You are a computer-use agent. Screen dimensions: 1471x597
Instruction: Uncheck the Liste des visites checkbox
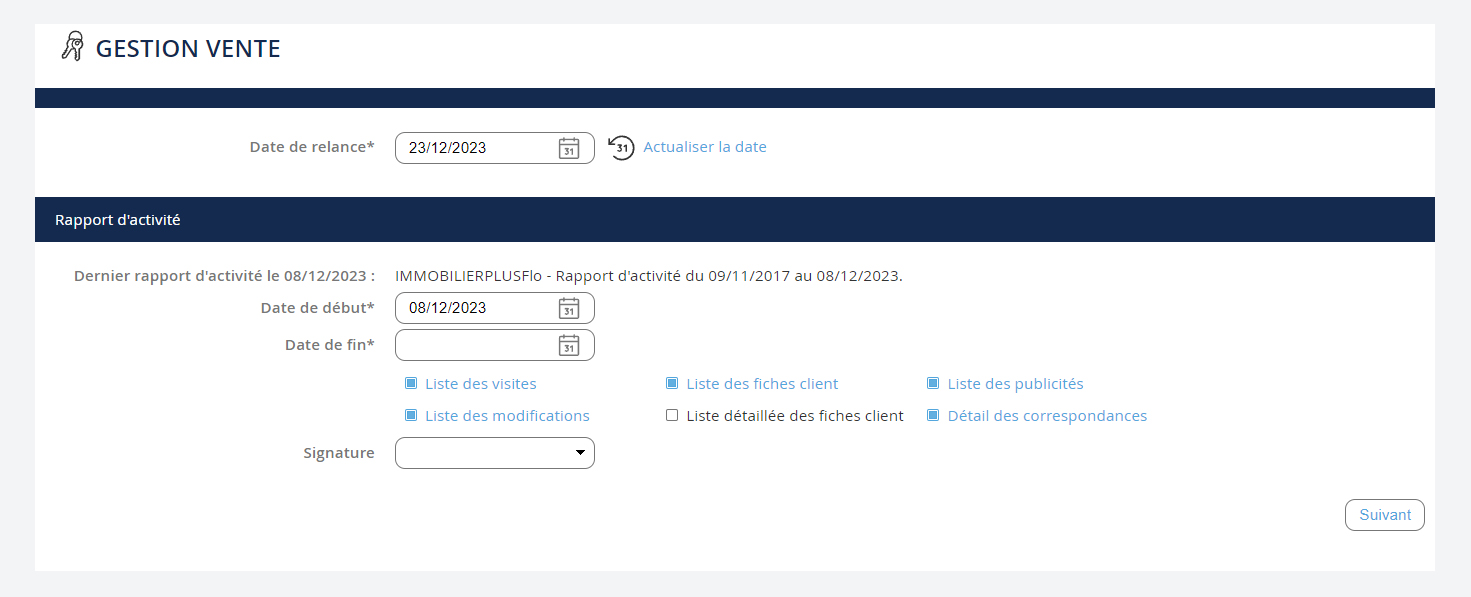coord(411,384)
